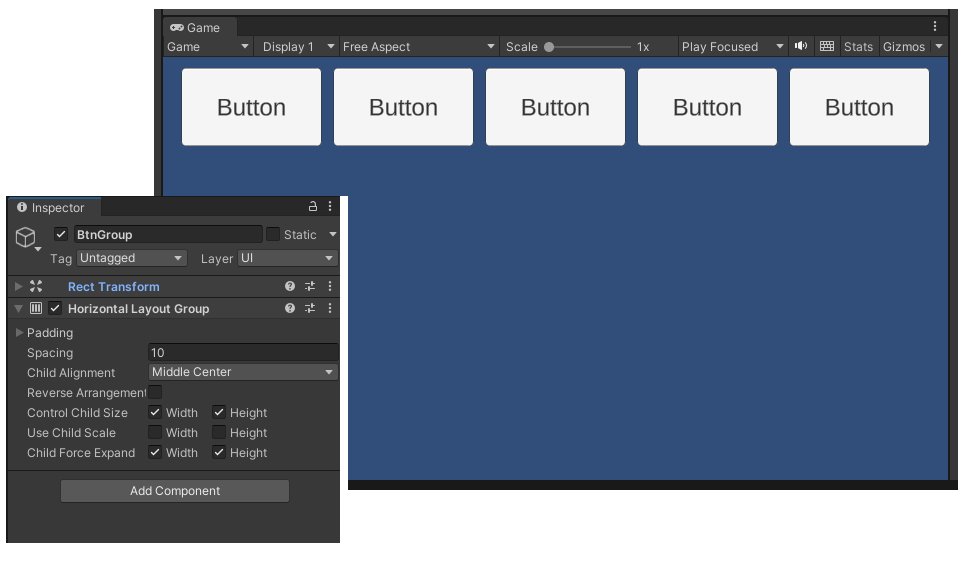Open Rect Transform preset settings icon
965x569 pixels.
coord(310,286)
